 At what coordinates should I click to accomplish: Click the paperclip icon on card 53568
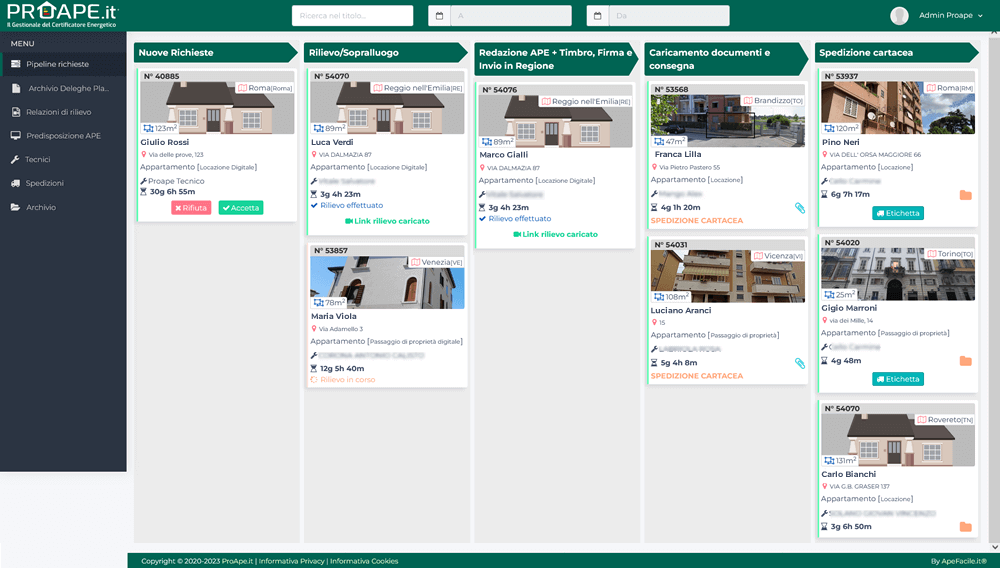800,208
